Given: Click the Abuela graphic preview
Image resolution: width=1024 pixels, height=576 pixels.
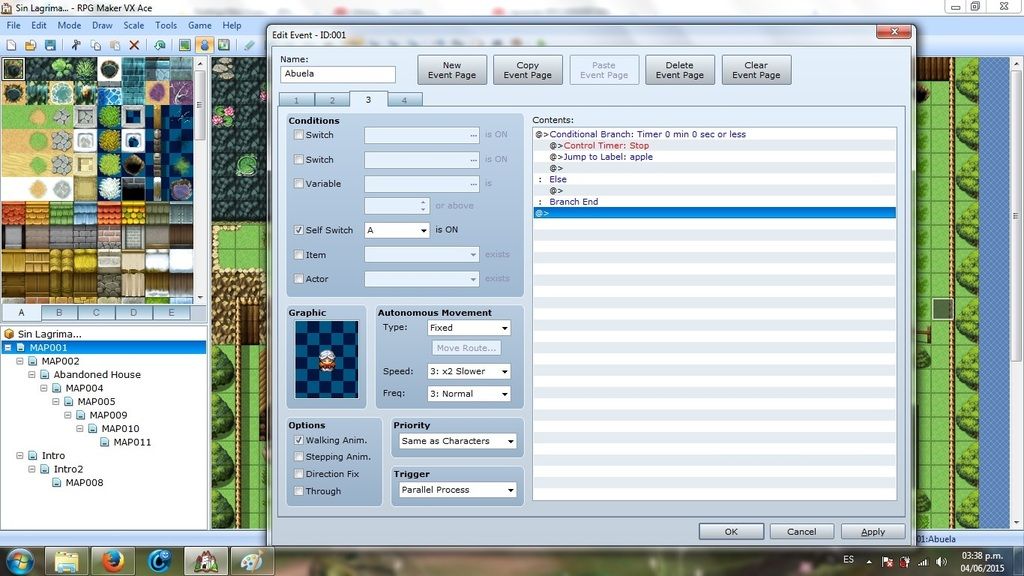Looking at the screenshot, I should [327, 359].
